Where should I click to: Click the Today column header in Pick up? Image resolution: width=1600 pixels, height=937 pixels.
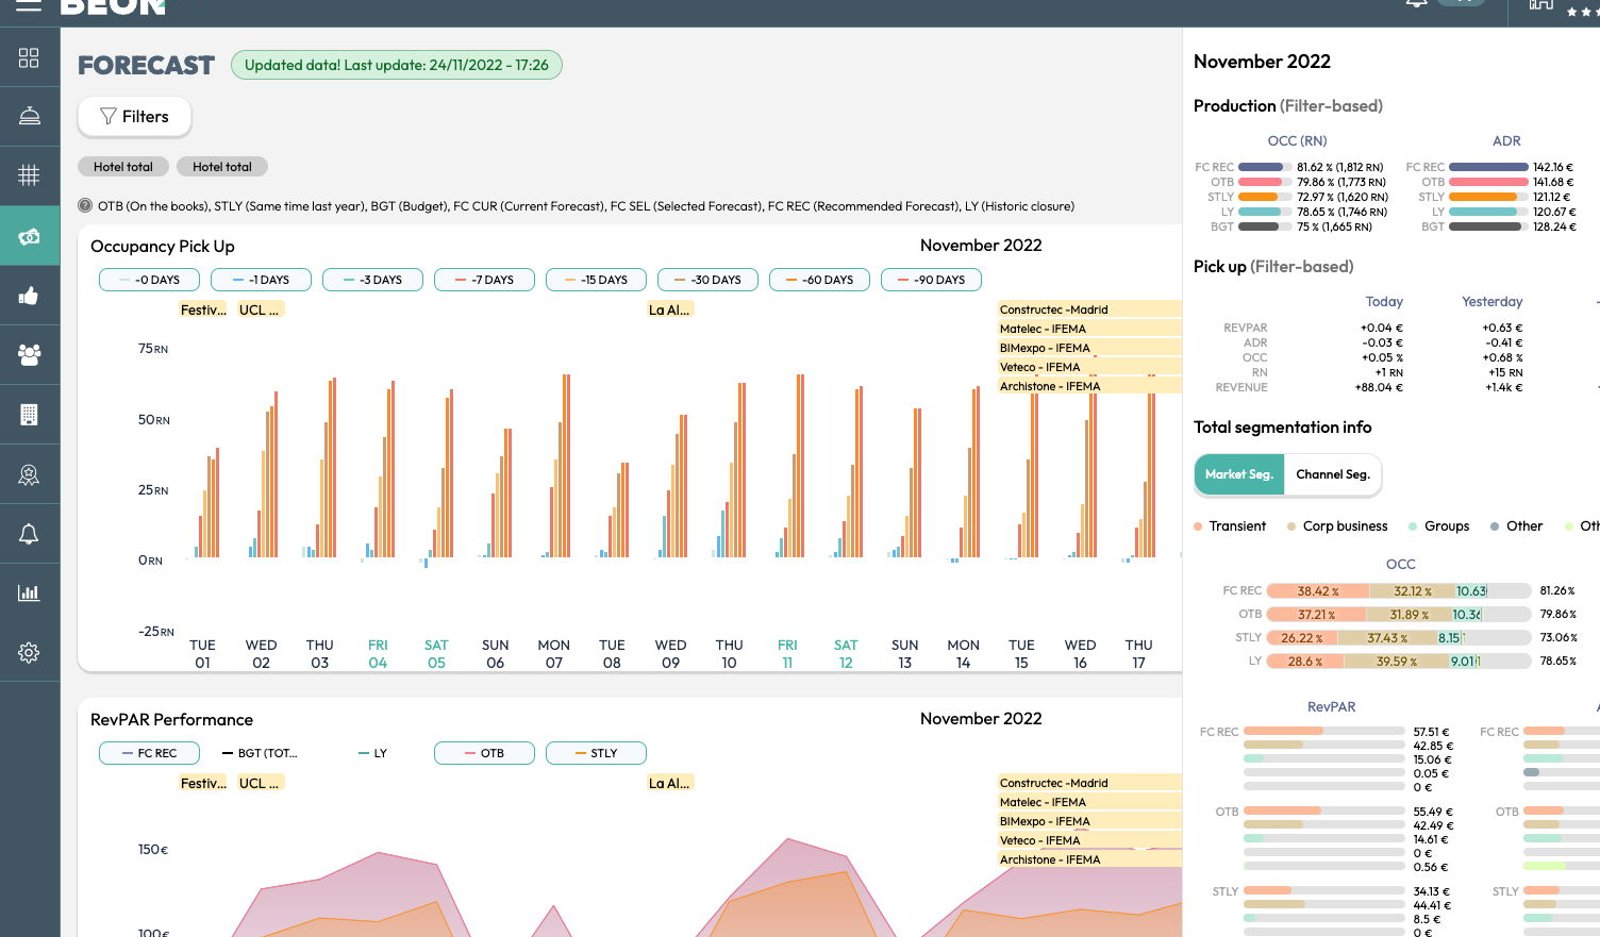(1384, 302)
